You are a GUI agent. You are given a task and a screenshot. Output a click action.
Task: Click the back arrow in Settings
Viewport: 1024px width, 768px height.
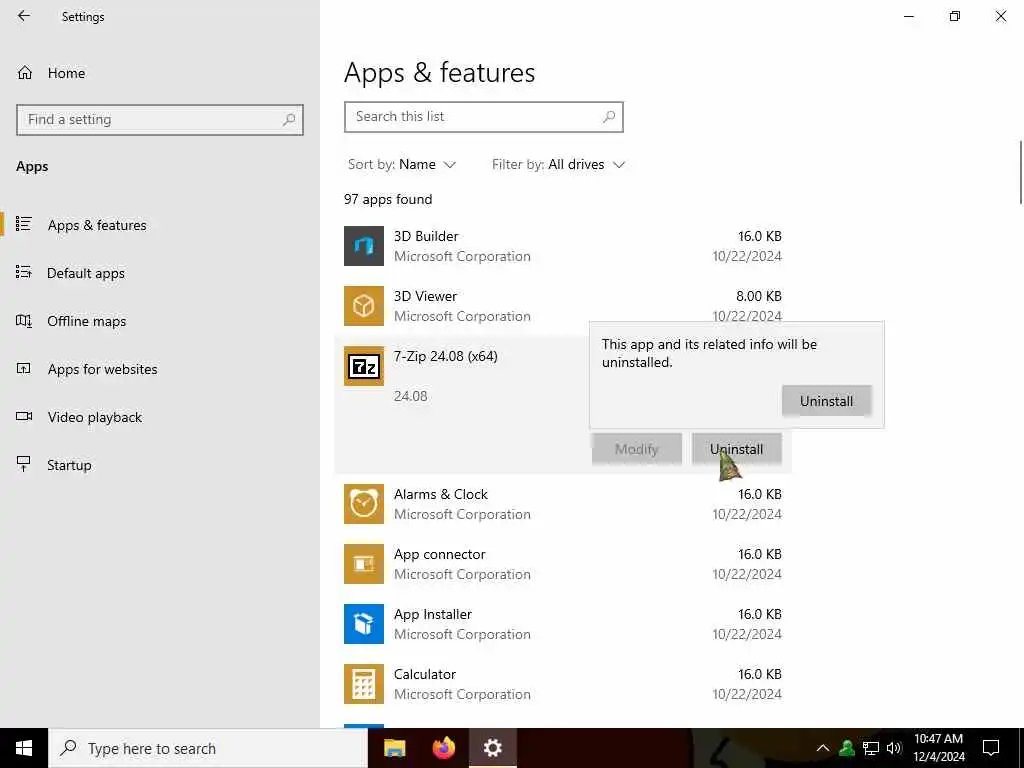24,16
